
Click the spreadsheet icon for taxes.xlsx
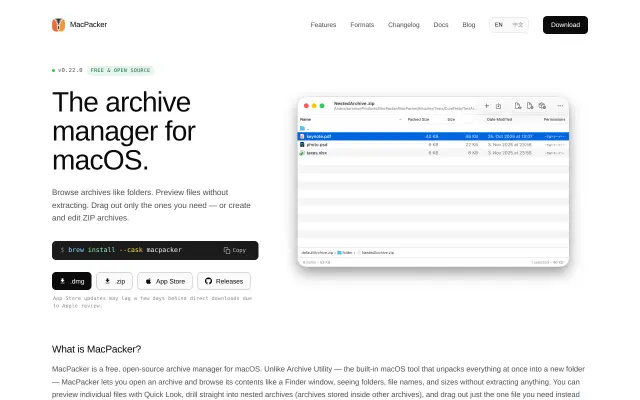point(302,153)
